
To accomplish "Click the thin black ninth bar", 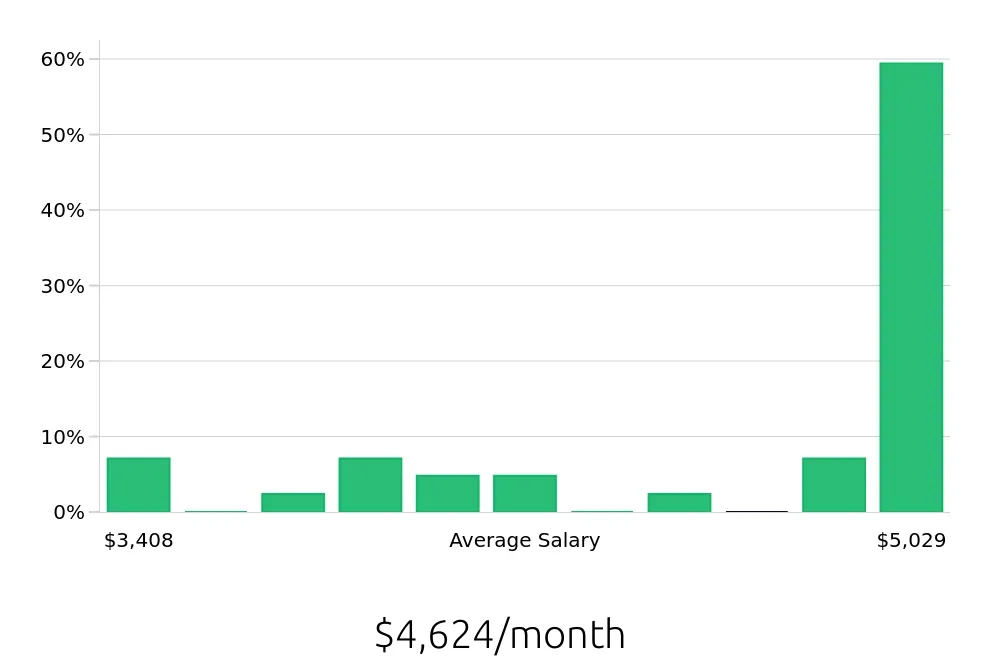I will pyautogui.click(x=756, y=511).
